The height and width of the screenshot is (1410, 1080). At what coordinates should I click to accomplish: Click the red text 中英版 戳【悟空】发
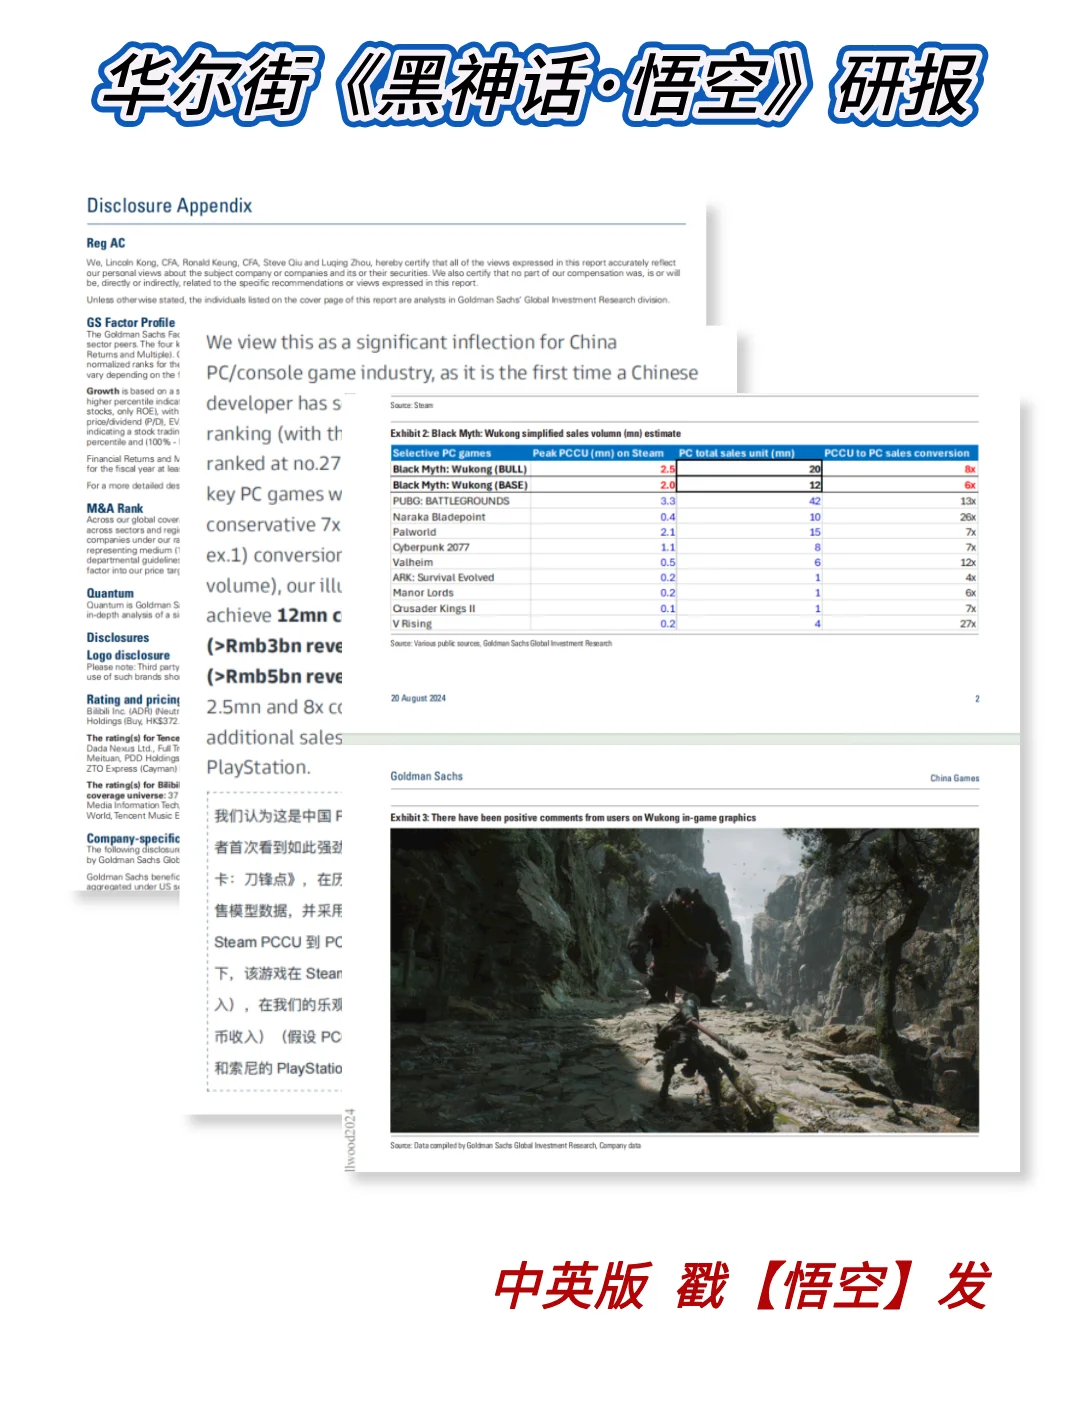[742, 1286]
